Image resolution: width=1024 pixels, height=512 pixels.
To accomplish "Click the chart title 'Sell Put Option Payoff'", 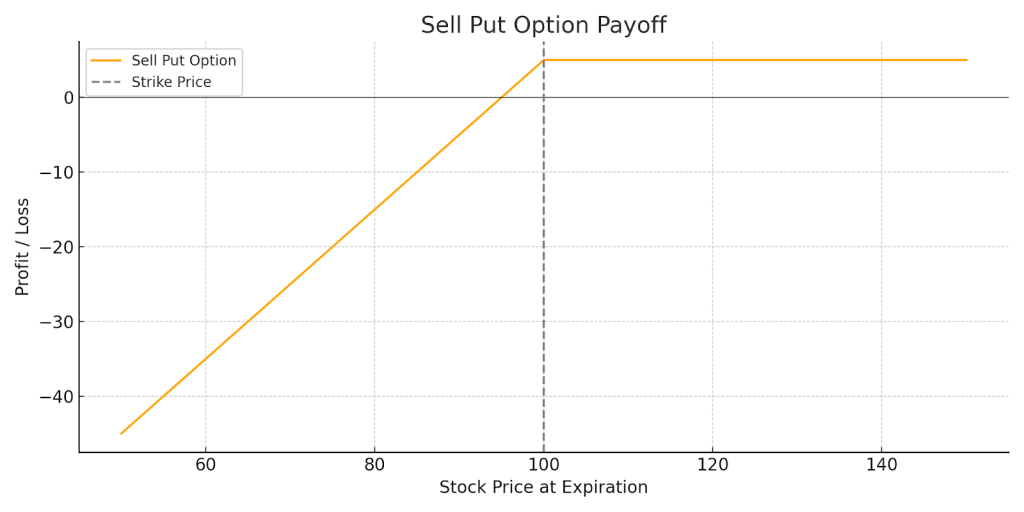I will [x=543, y=26].
